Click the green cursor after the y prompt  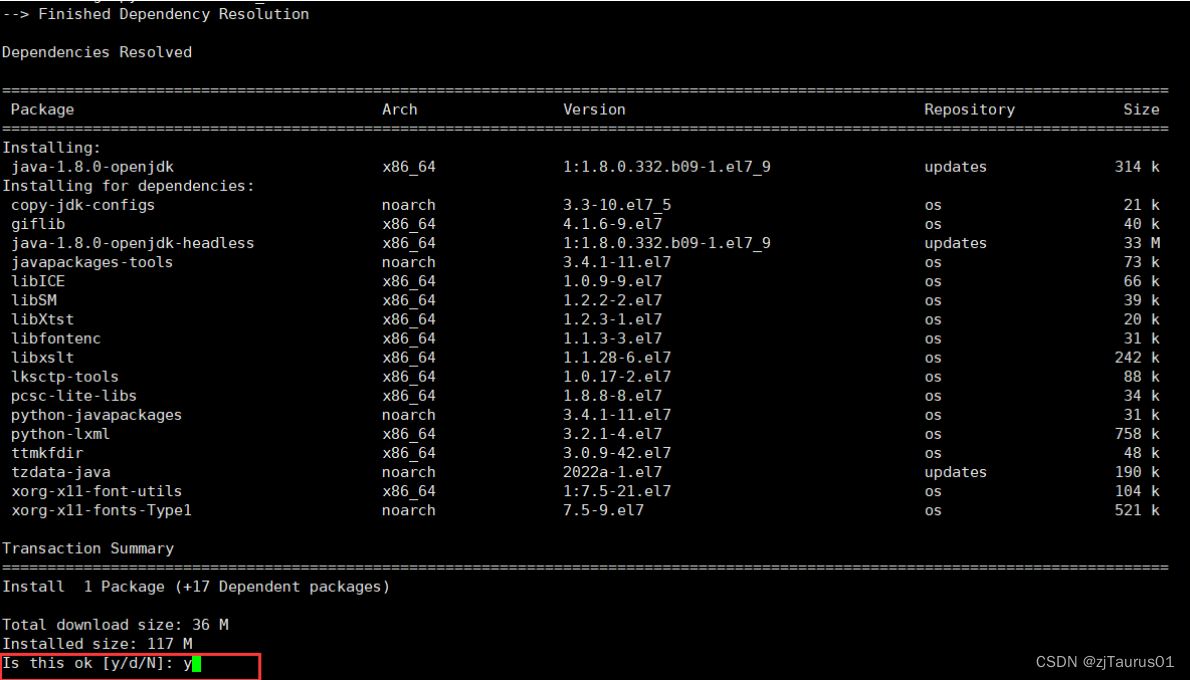coord(197,663)
